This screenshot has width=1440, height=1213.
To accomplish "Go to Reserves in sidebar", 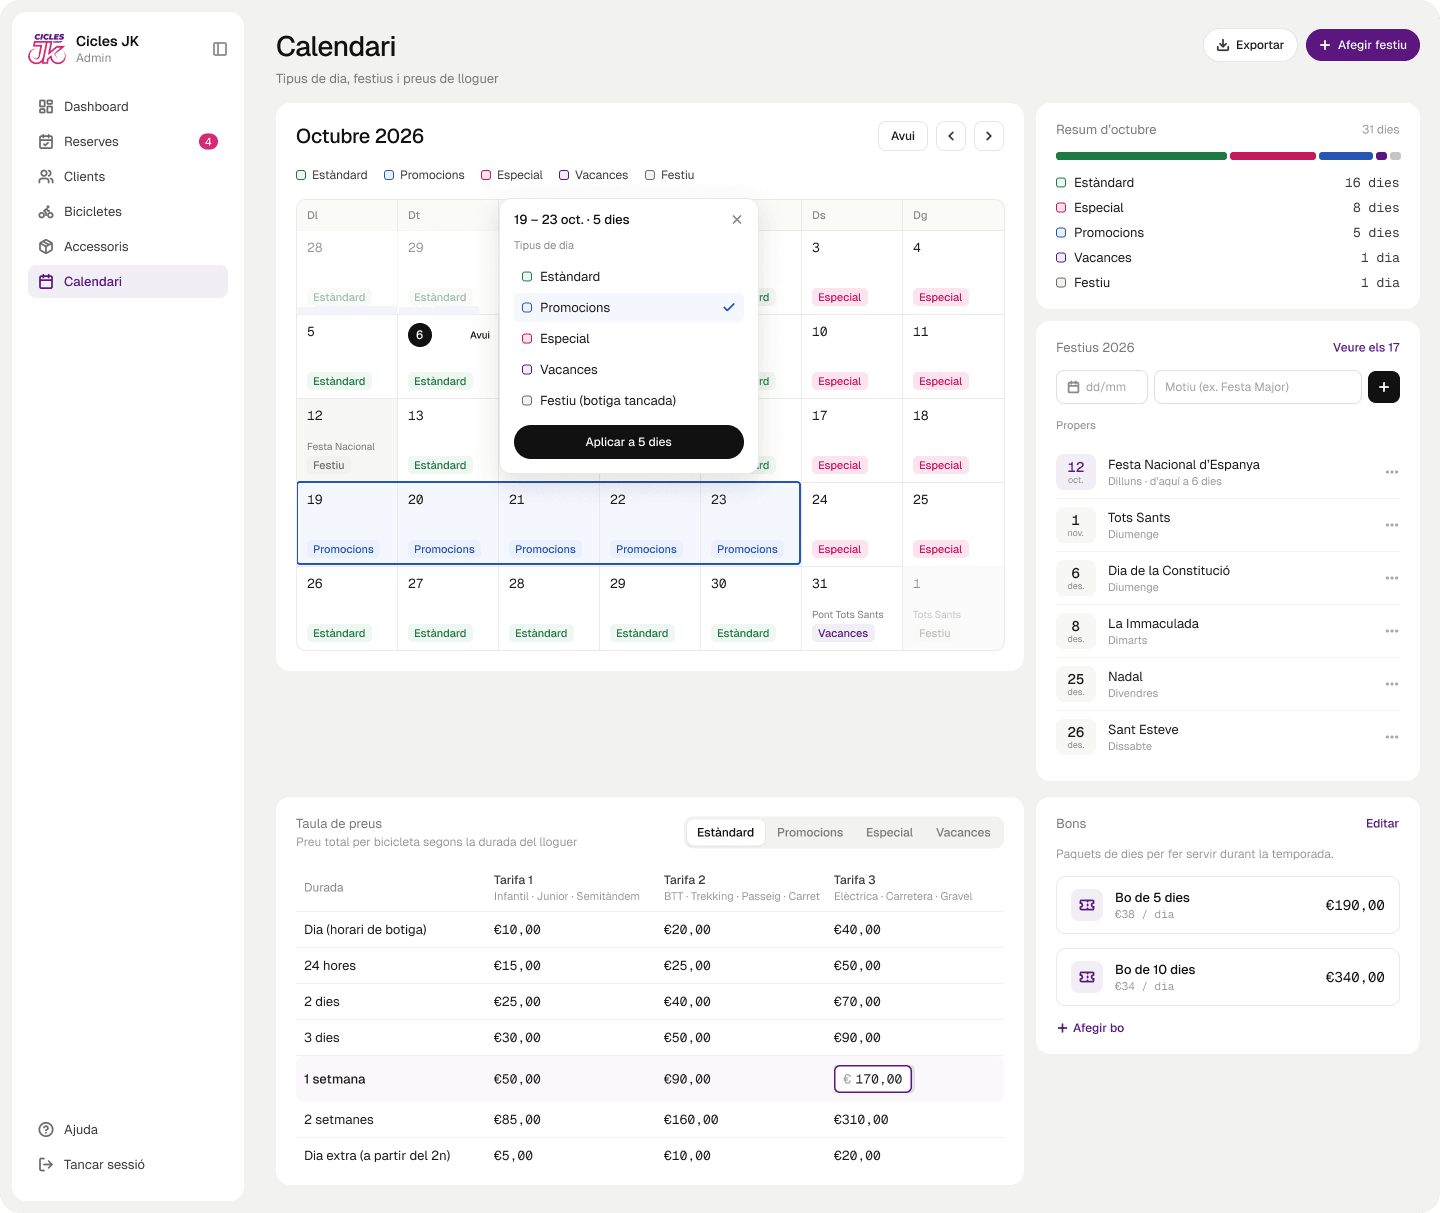I will point(128,141).
